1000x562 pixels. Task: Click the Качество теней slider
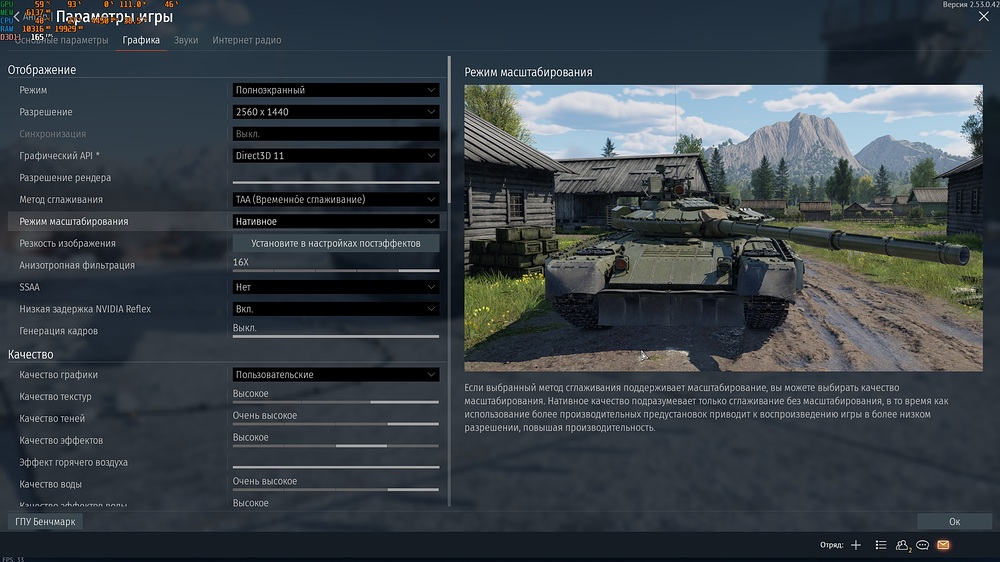point(336,424)
